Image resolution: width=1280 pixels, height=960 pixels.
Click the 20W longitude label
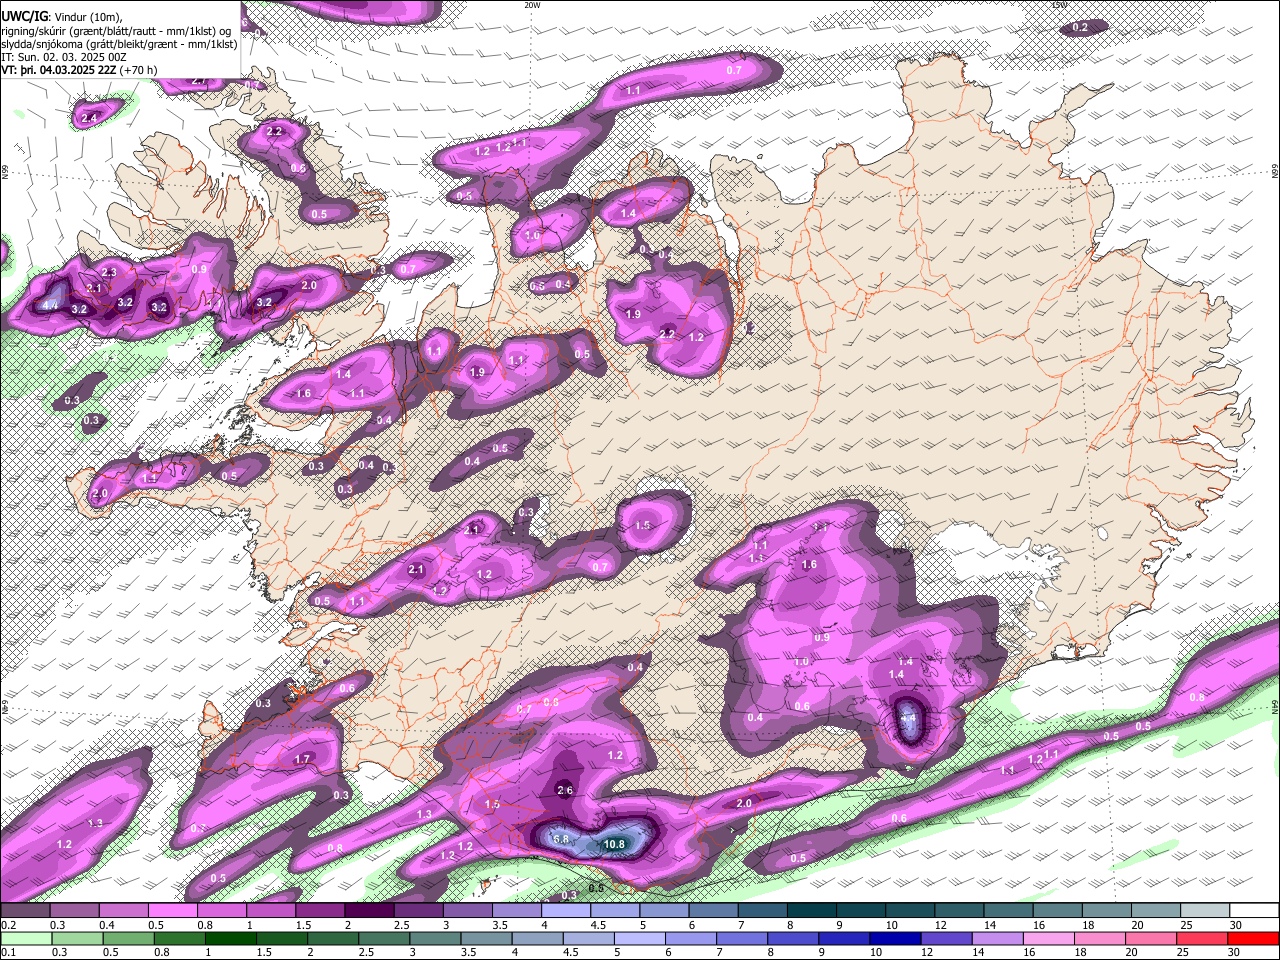pos(532,5)
